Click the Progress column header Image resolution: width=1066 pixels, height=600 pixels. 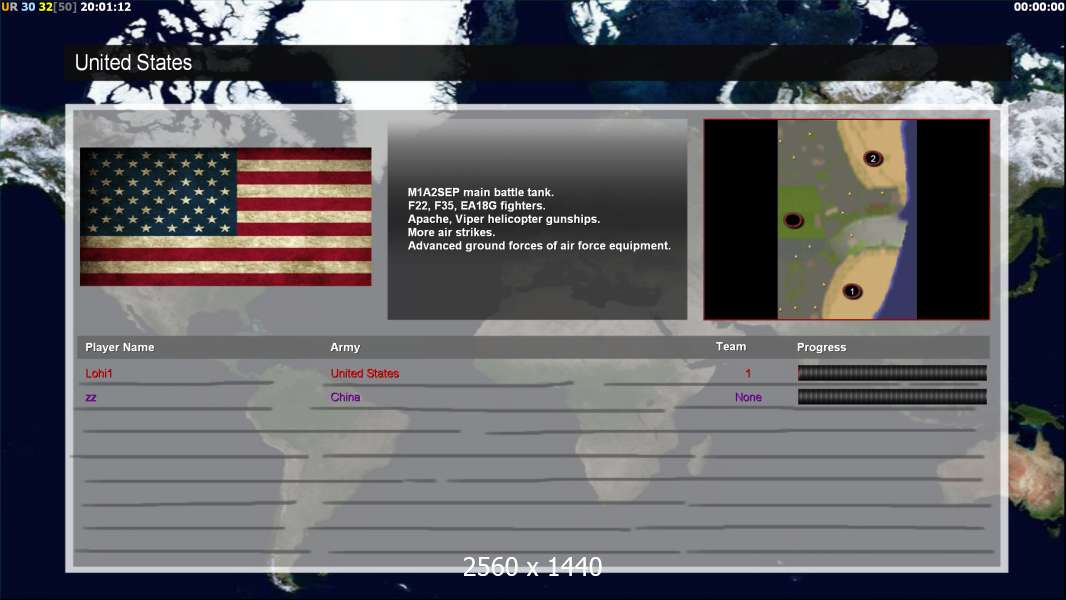[x=821, y=347]
